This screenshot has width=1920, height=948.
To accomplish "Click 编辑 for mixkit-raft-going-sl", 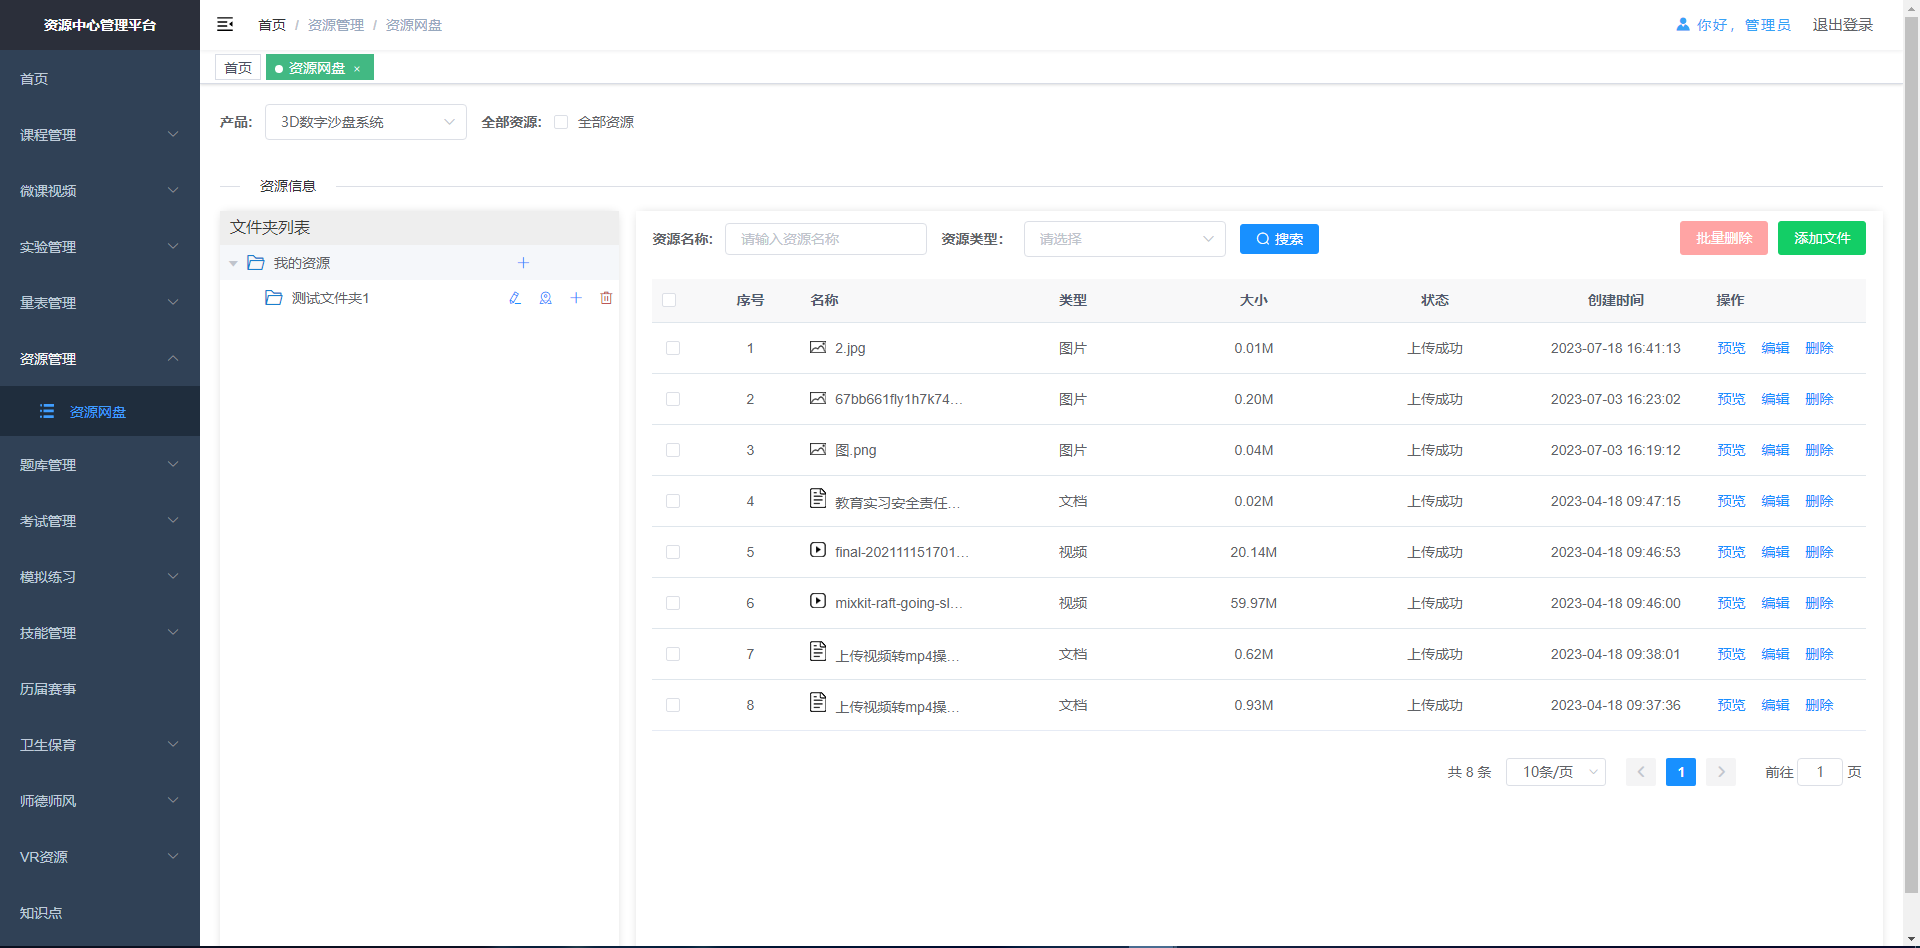I will point(1775,603).
